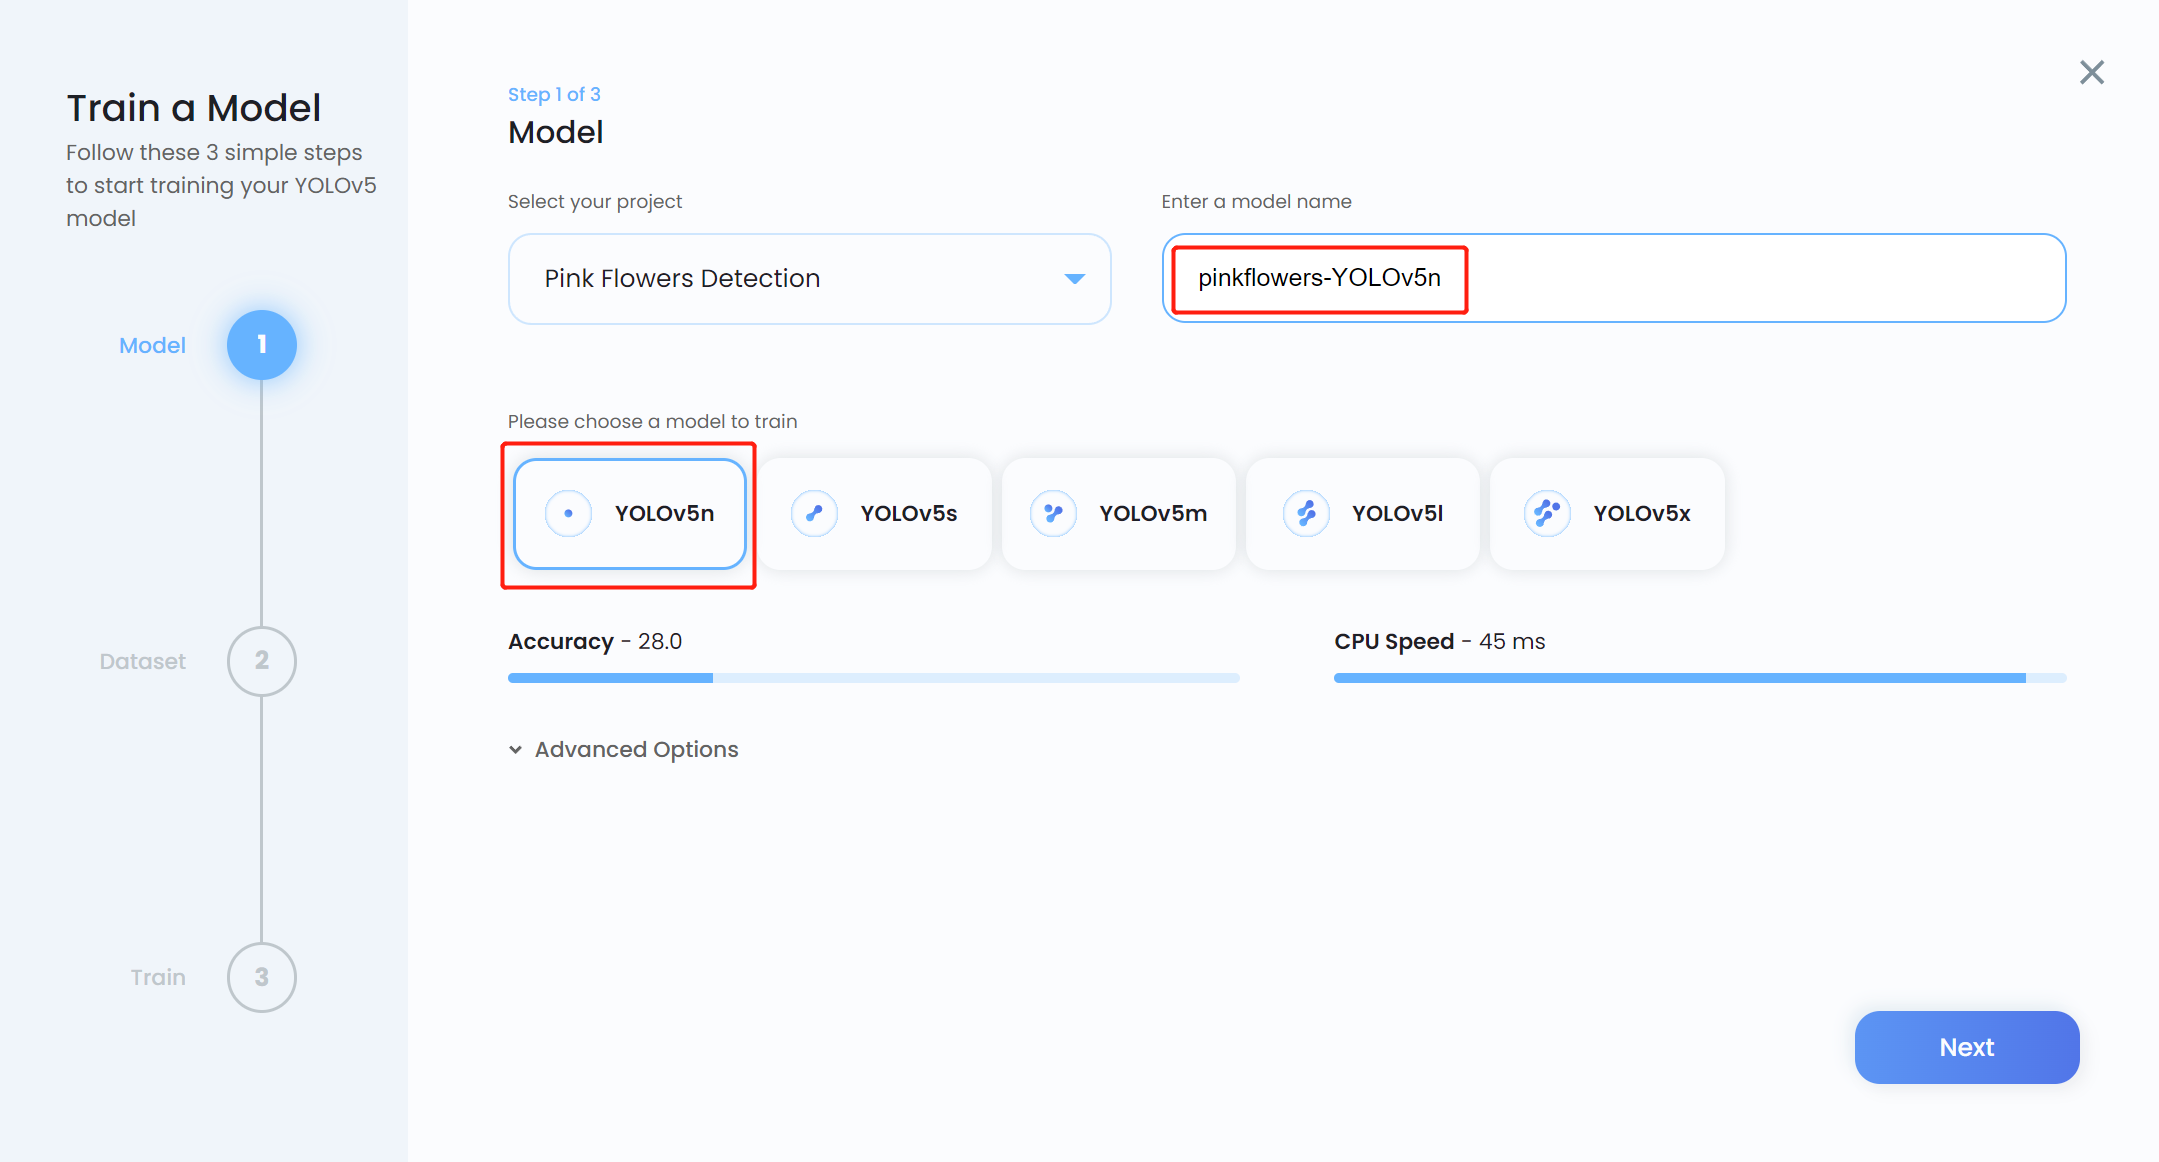This screenshot has height=1162, width=2159.
Task: Select the YOLOv5l model card
Action: (x=1363, y=514)
